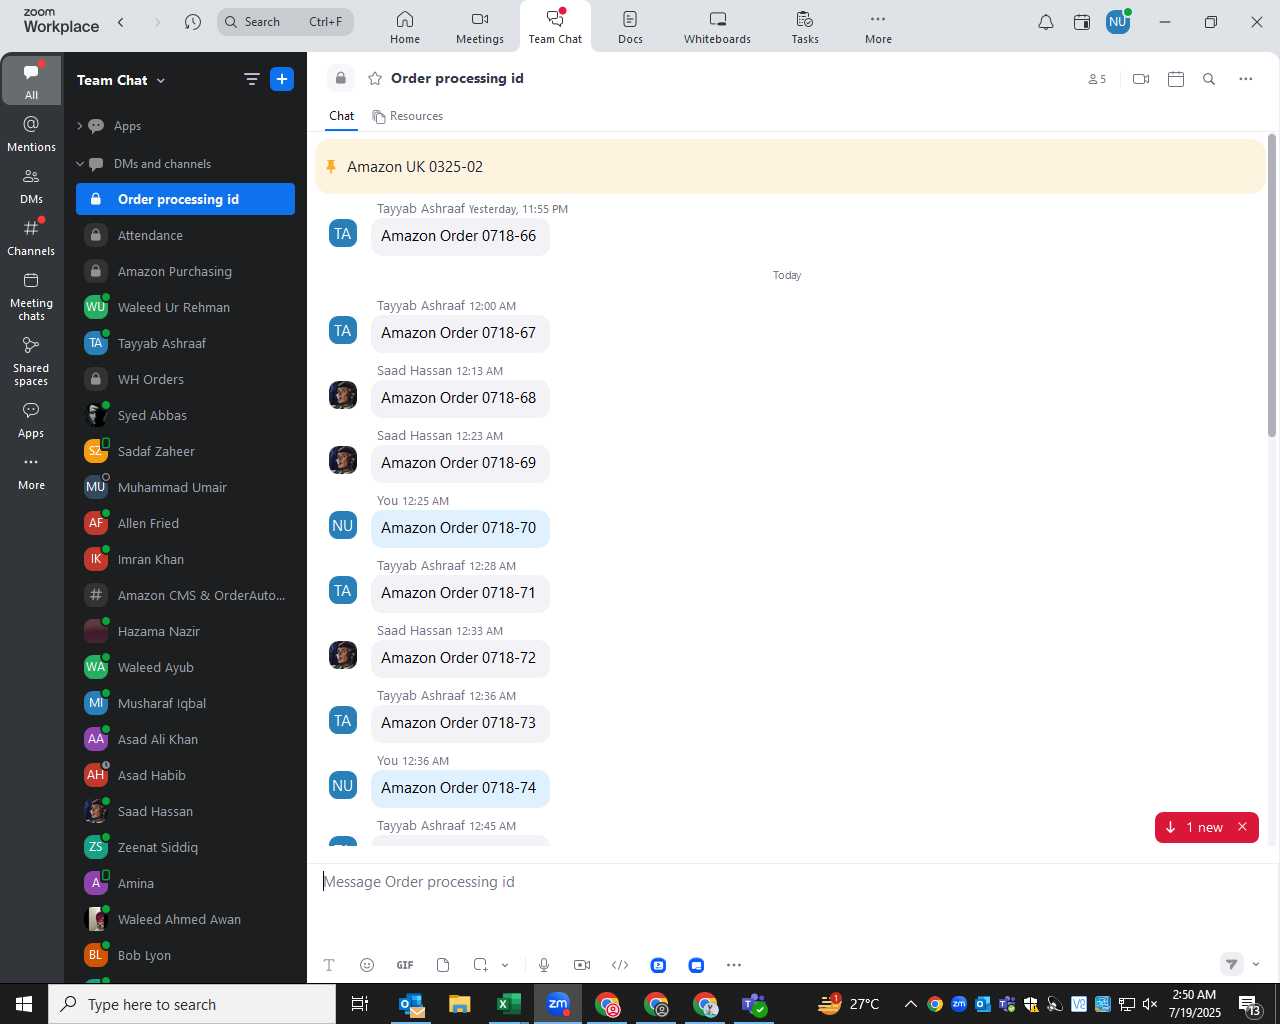The width and height of the screenshot is (1280, 1024).
Task: Open the Home tab
Action: [405, 27]
